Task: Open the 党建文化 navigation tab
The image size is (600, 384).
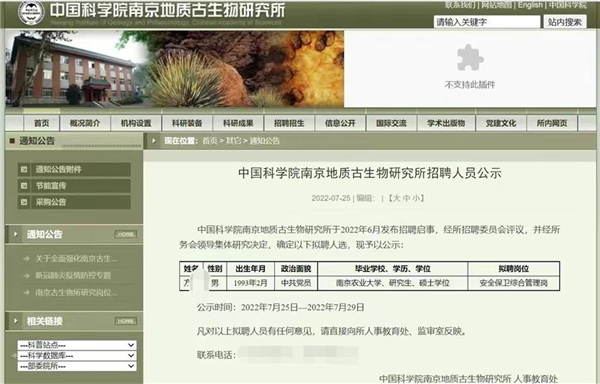Action: coord(501,123)
